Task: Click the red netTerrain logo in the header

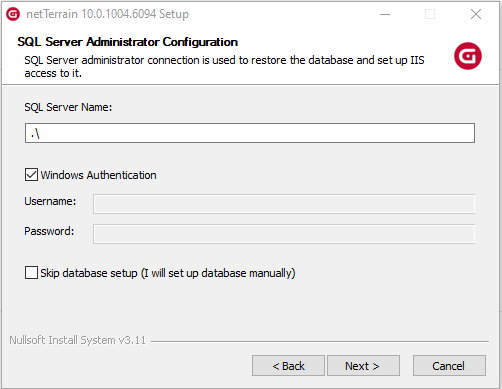Action: (468, 56)
